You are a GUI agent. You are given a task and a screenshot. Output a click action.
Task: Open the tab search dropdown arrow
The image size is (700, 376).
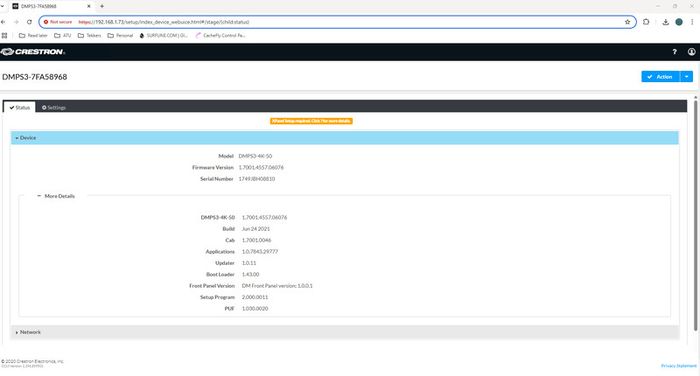pyautogui.click(x=2, y=6)
